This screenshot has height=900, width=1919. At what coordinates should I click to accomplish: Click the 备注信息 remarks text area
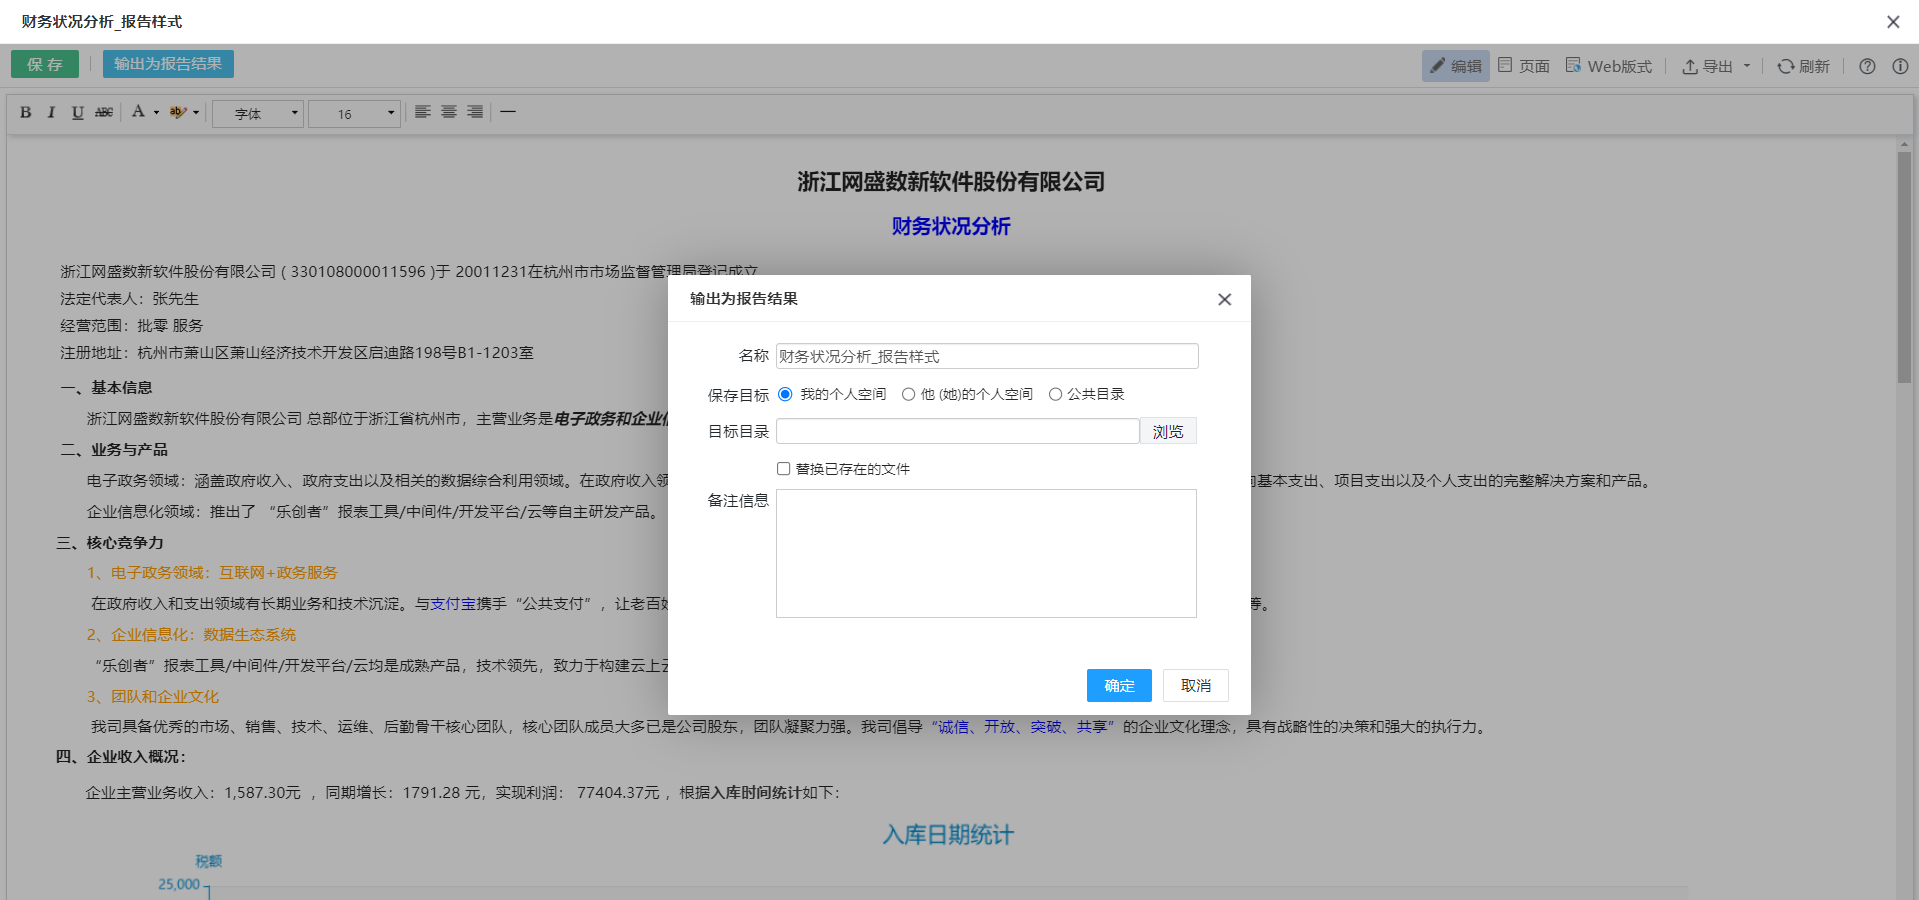coord(985,553)
